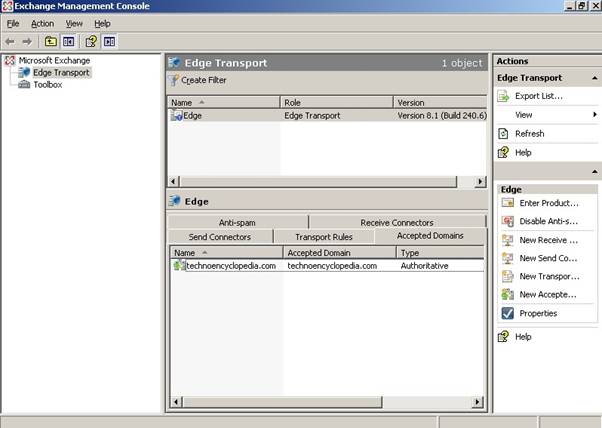Switch to the Receive Connectors tab
Viewport: 602px width, 428px height.
point(397,223)
